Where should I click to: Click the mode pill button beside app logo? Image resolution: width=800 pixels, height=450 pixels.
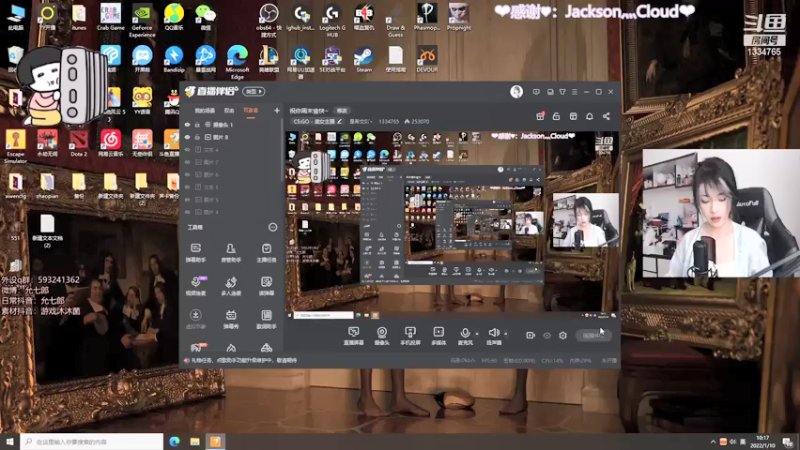(254, 91)
